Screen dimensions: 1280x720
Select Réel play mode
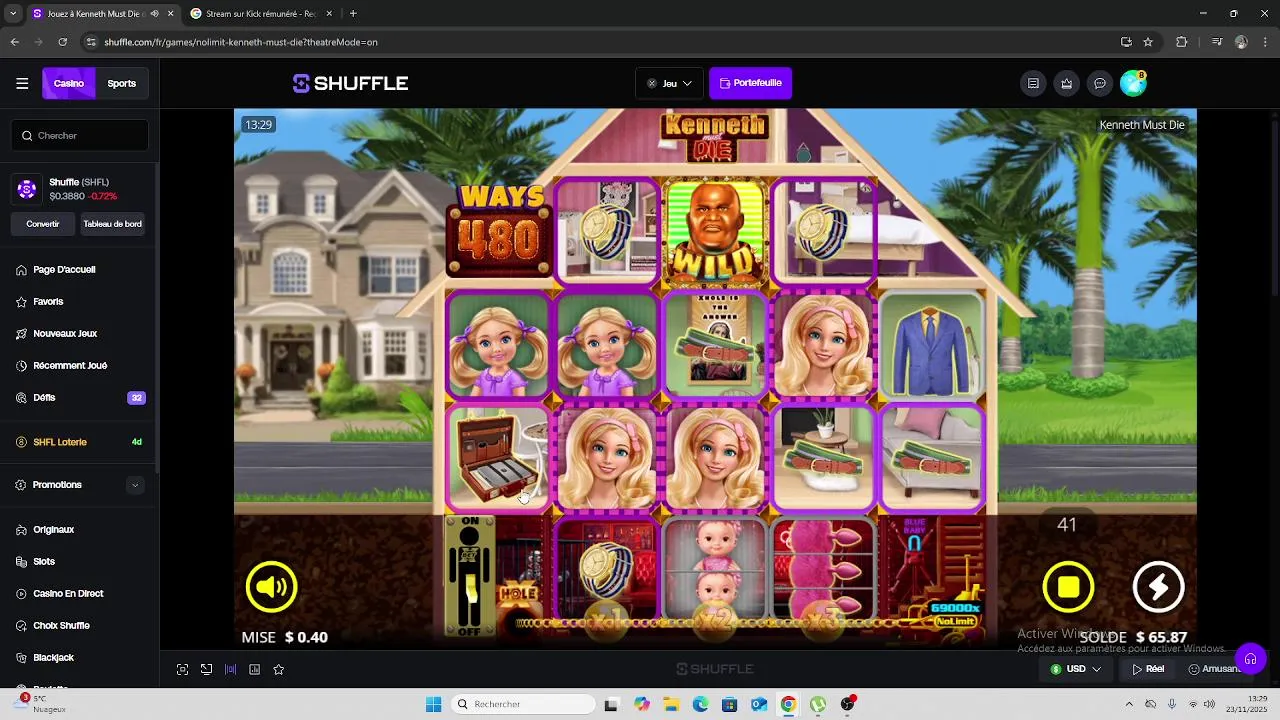pos(1148,669)
